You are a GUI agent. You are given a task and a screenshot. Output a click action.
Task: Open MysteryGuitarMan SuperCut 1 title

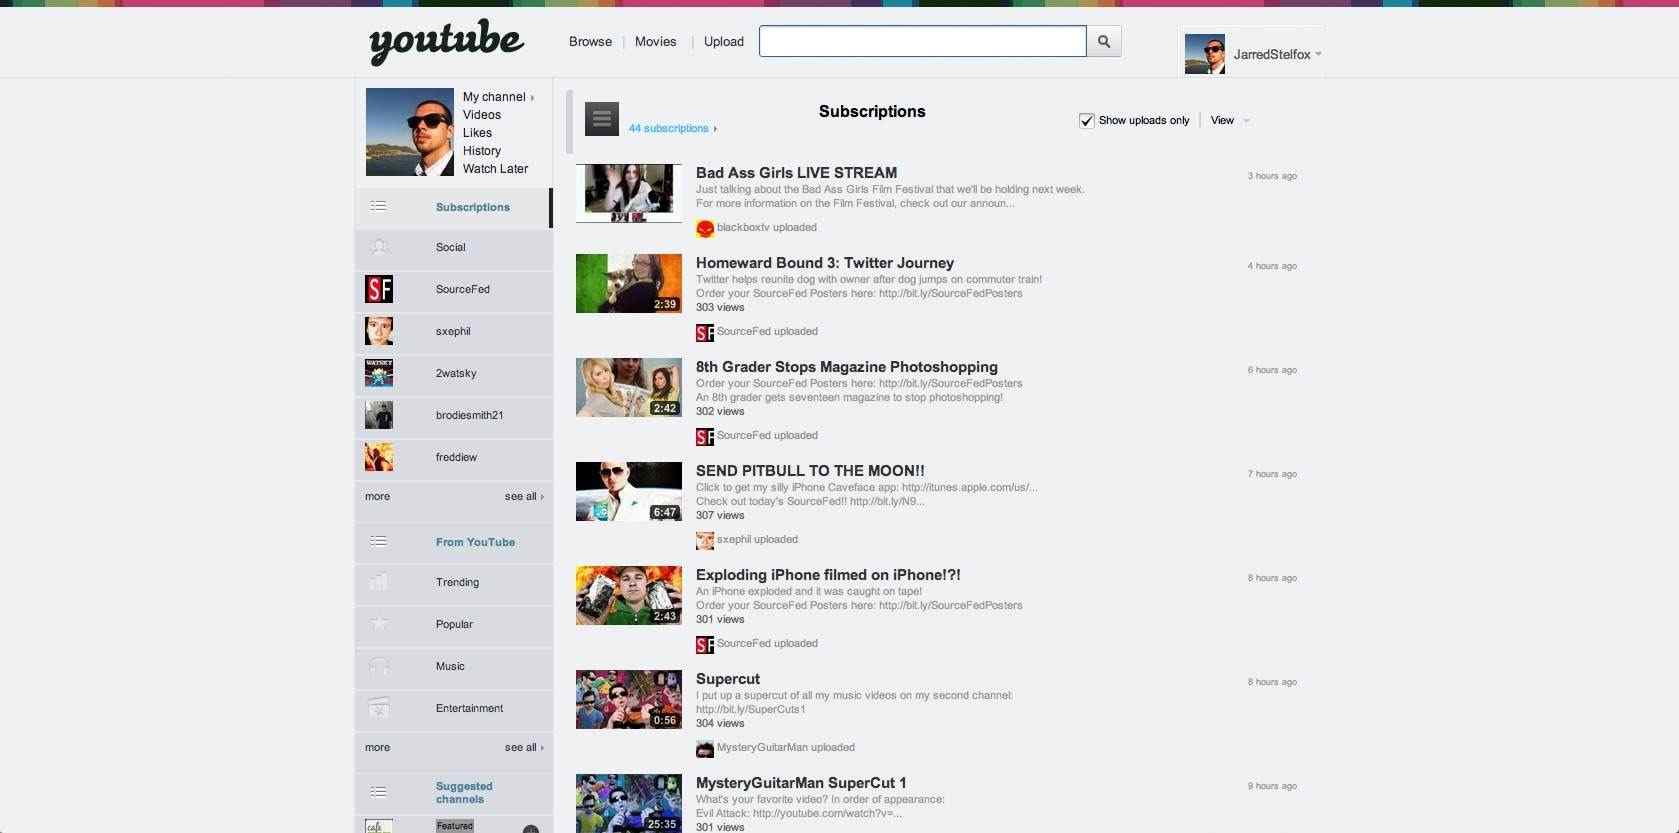801,783
